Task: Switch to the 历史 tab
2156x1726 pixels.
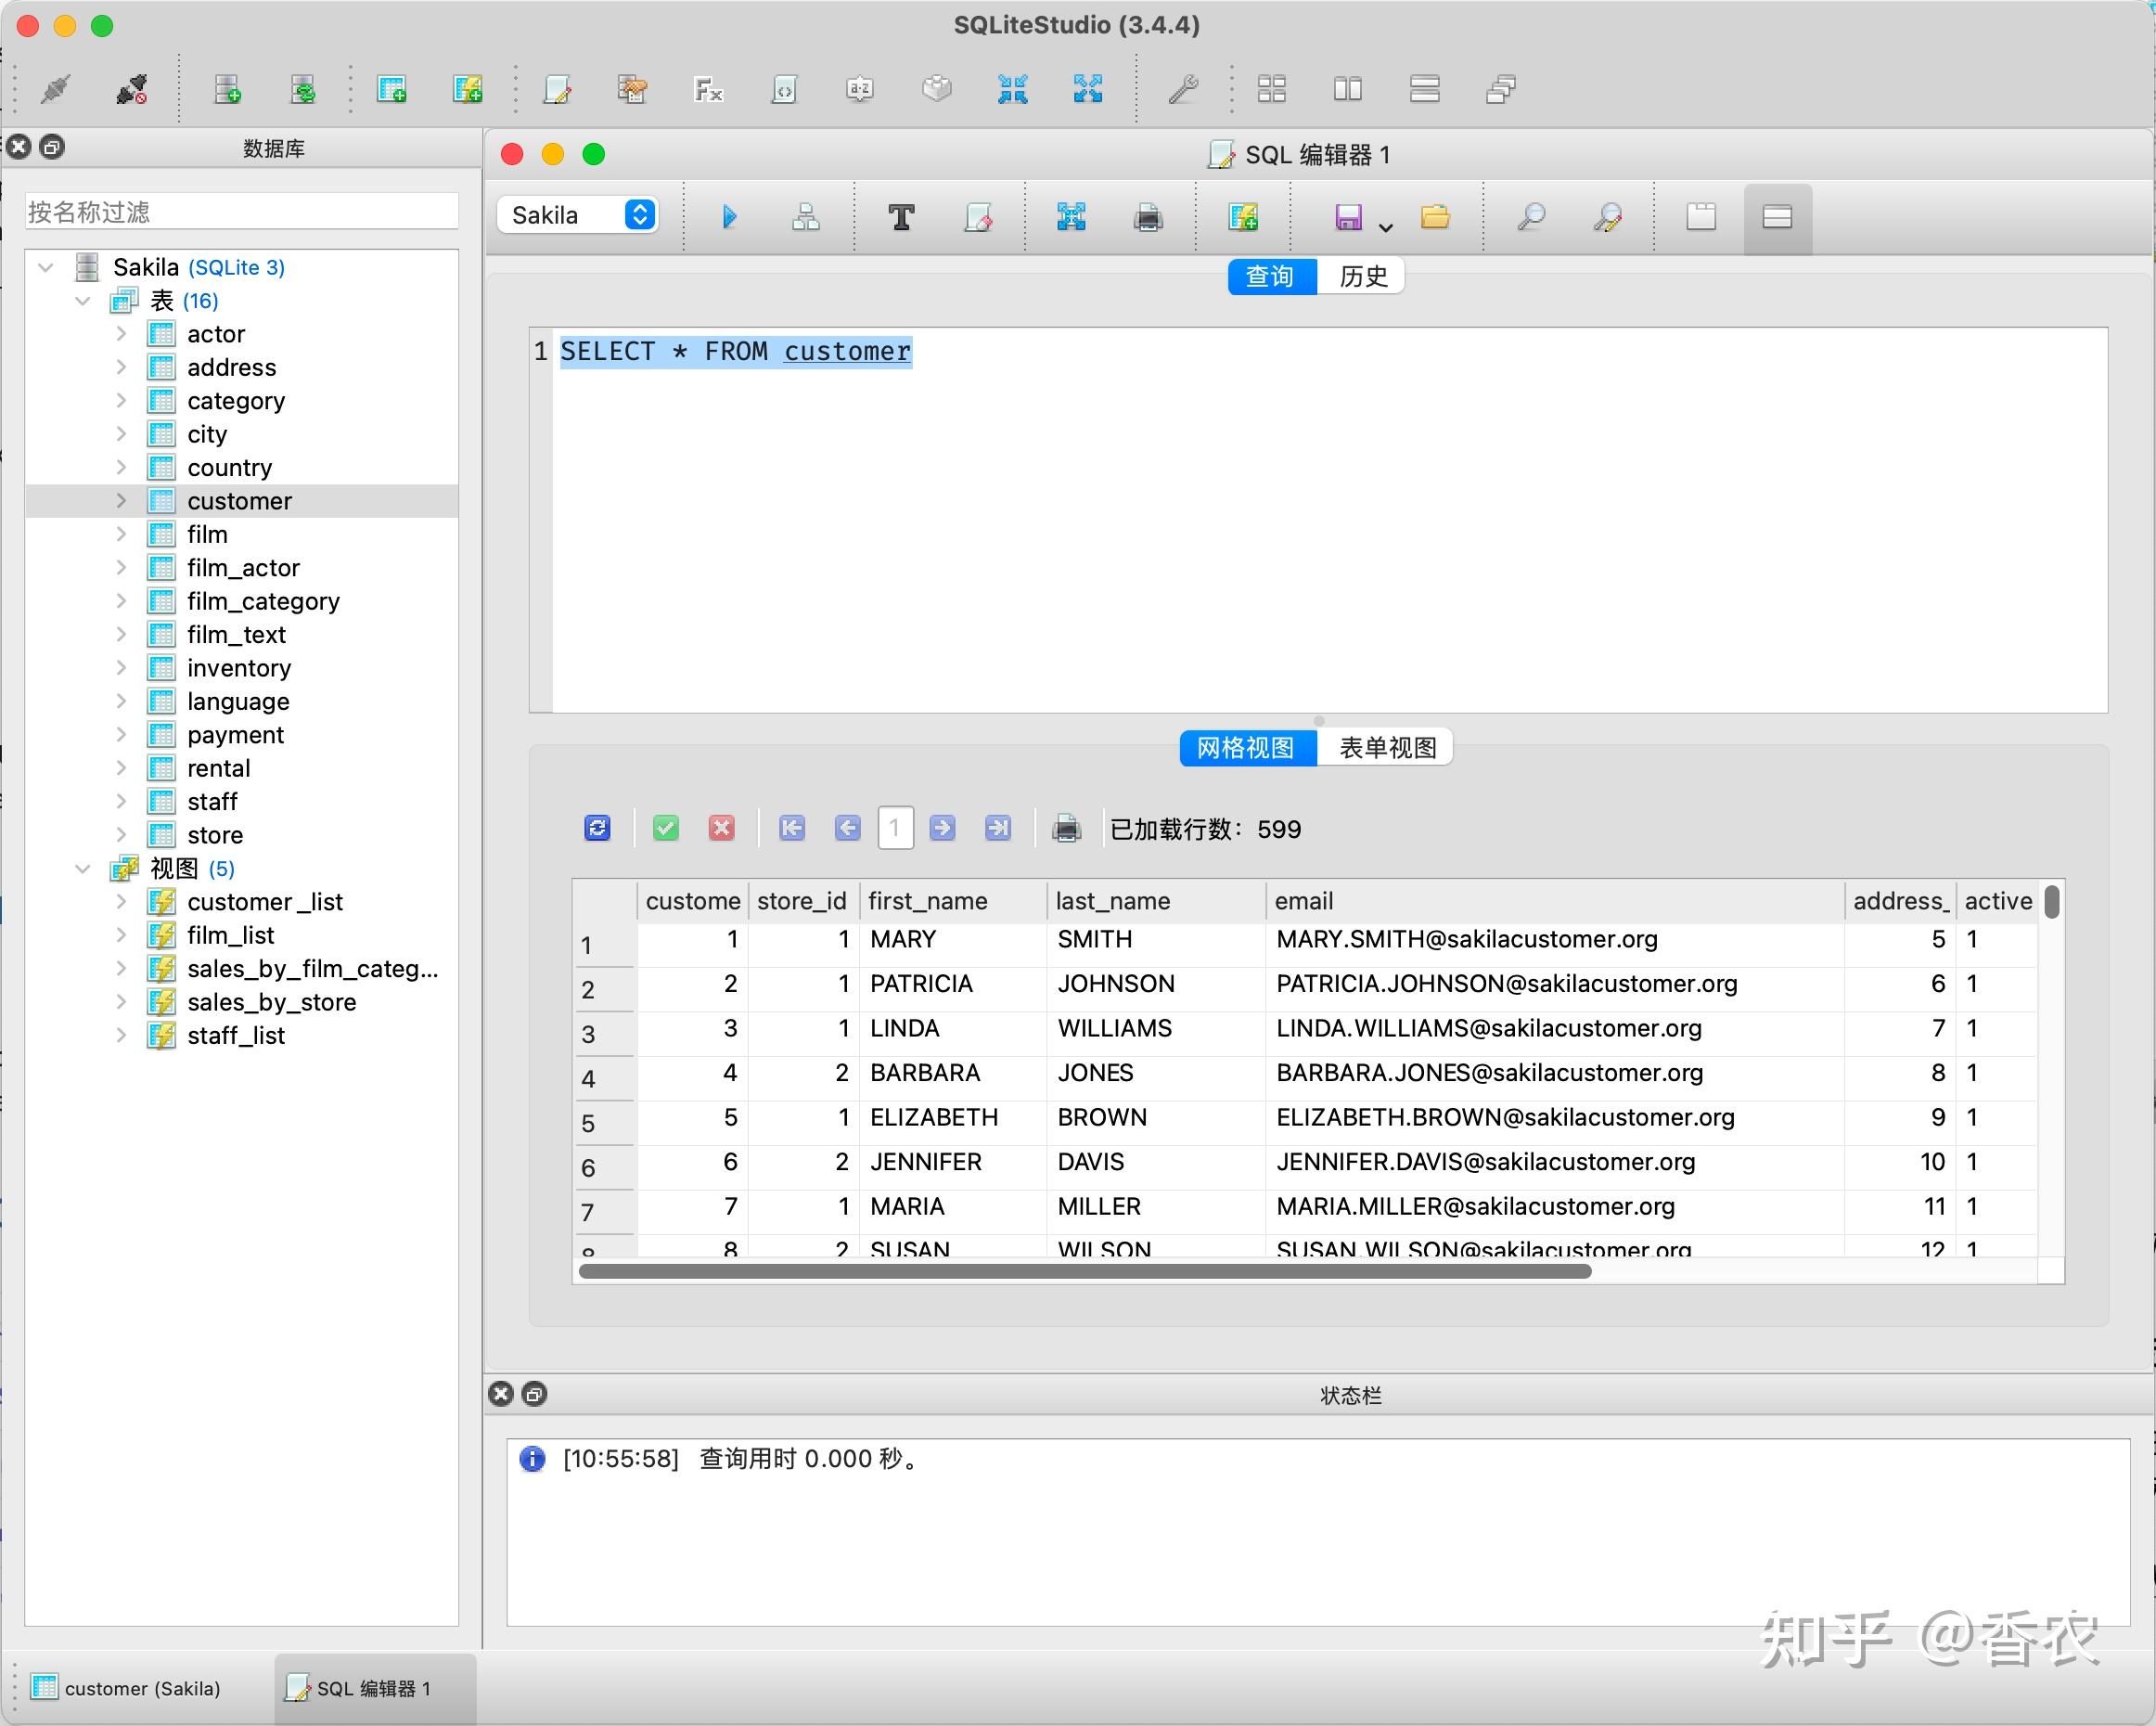Action: tap(1362, 276)
